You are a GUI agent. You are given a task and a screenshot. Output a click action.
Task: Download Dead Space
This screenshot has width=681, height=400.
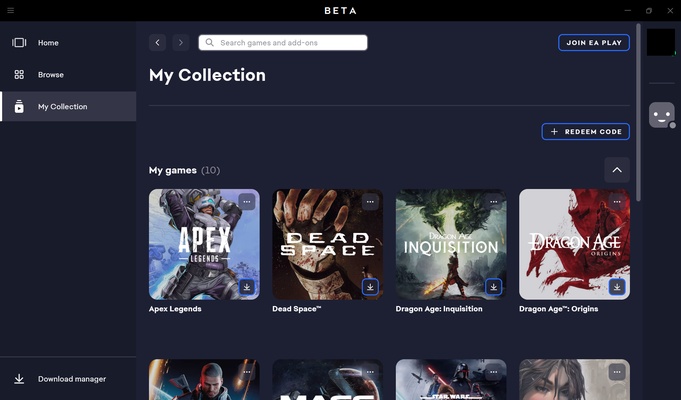pos(370,287)
